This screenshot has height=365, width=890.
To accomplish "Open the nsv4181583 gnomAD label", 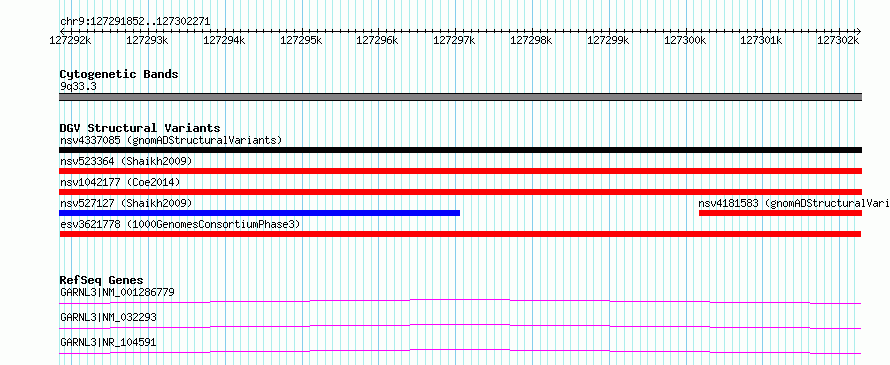I will [794, 203].
